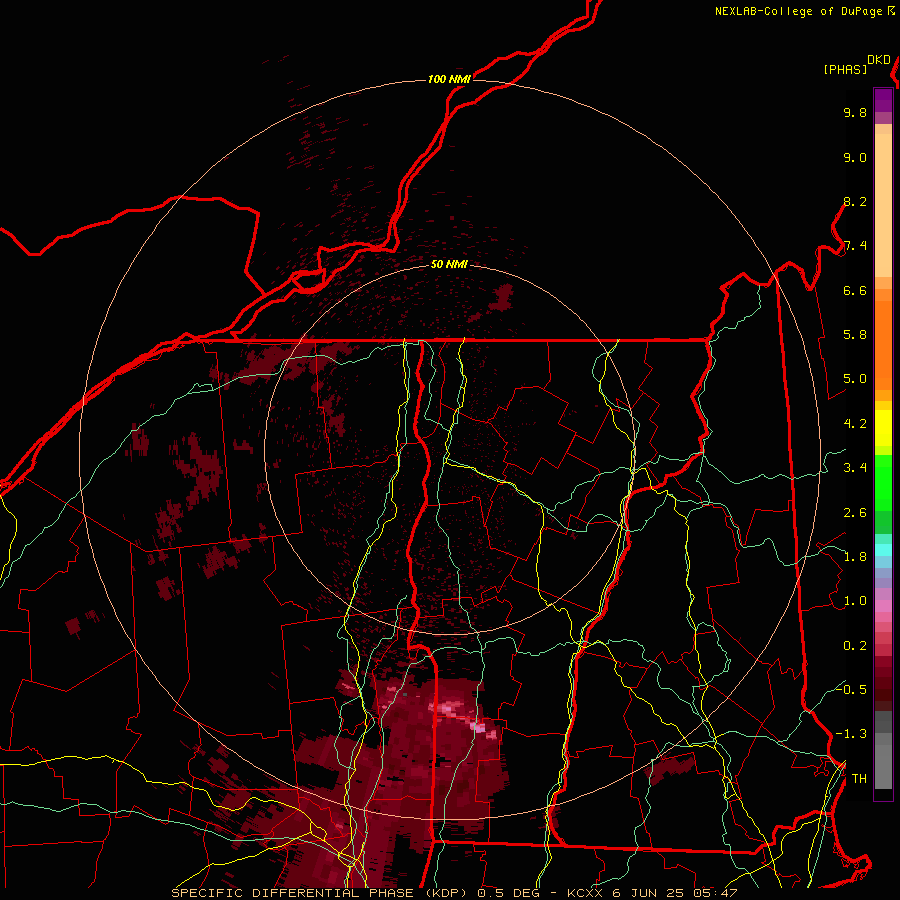900x900 pixels.
Task: Click the 6.6 value on the color scale
Action: click(855, 290)
